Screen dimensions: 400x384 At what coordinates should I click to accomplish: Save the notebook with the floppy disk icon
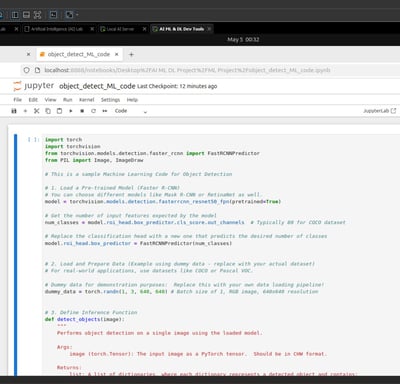coord(14,111)
